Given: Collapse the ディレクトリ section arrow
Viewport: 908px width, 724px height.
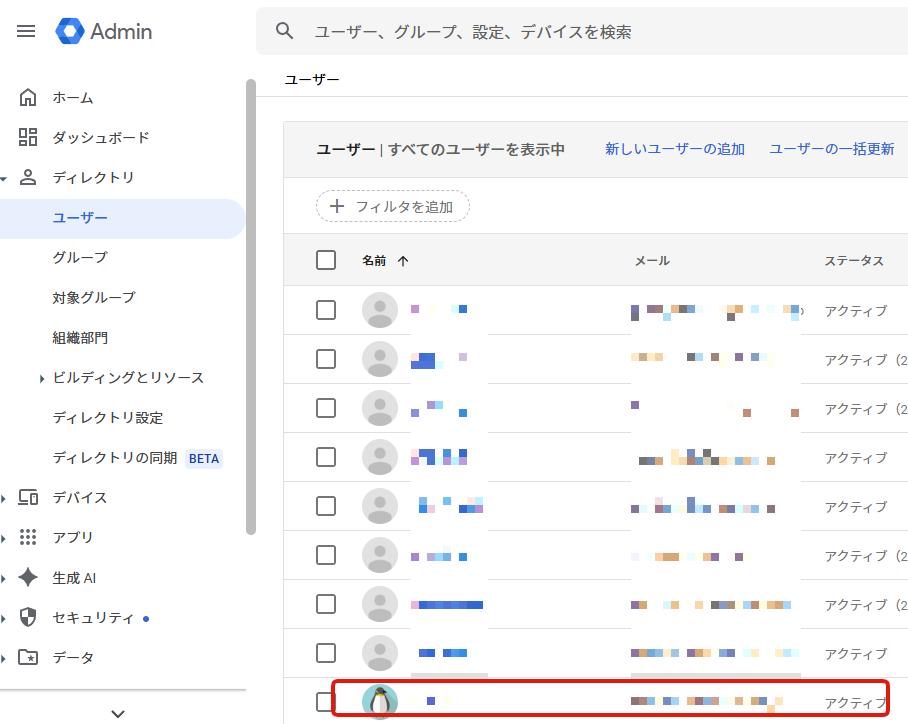Looking at the screenshot, I should pos(4,178).
